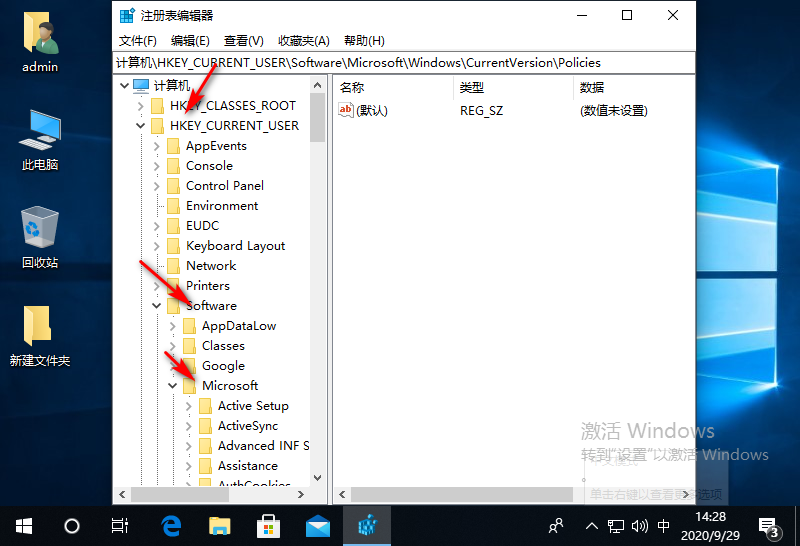Collapse HKEY_CURRENT_USER node arrow
800x546 pixels.
coord(140,126)
